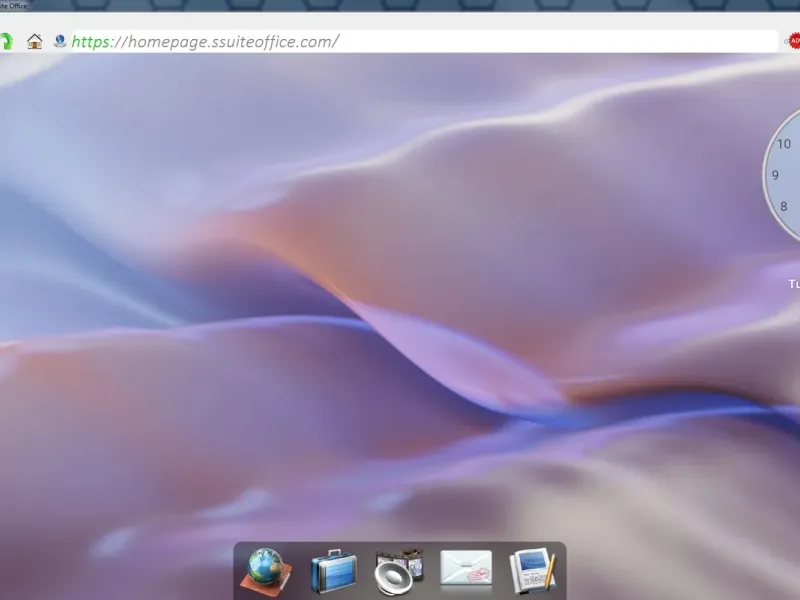The width and height of the screenshot is (800, 600).
Task: Click the site identity globe icon
Action: (60, 41)
